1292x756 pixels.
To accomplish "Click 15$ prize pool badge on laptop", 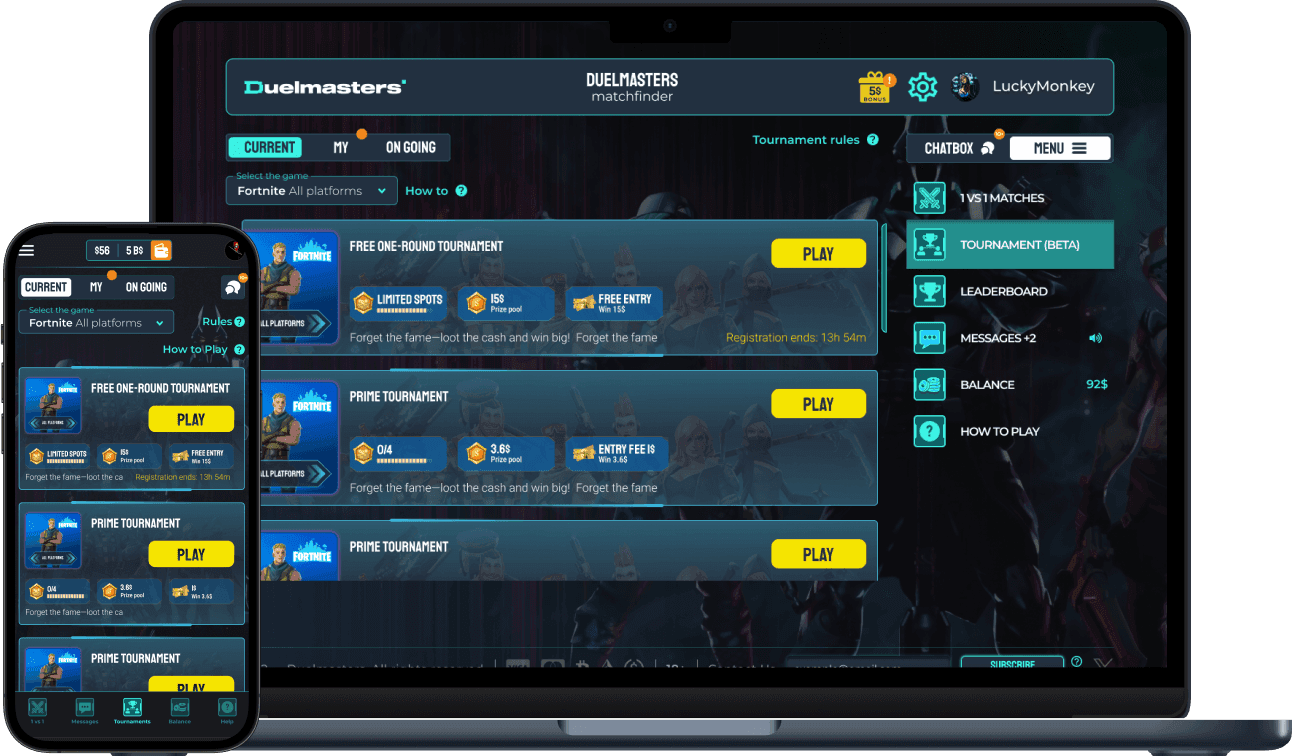I will [x=506, y=303].
